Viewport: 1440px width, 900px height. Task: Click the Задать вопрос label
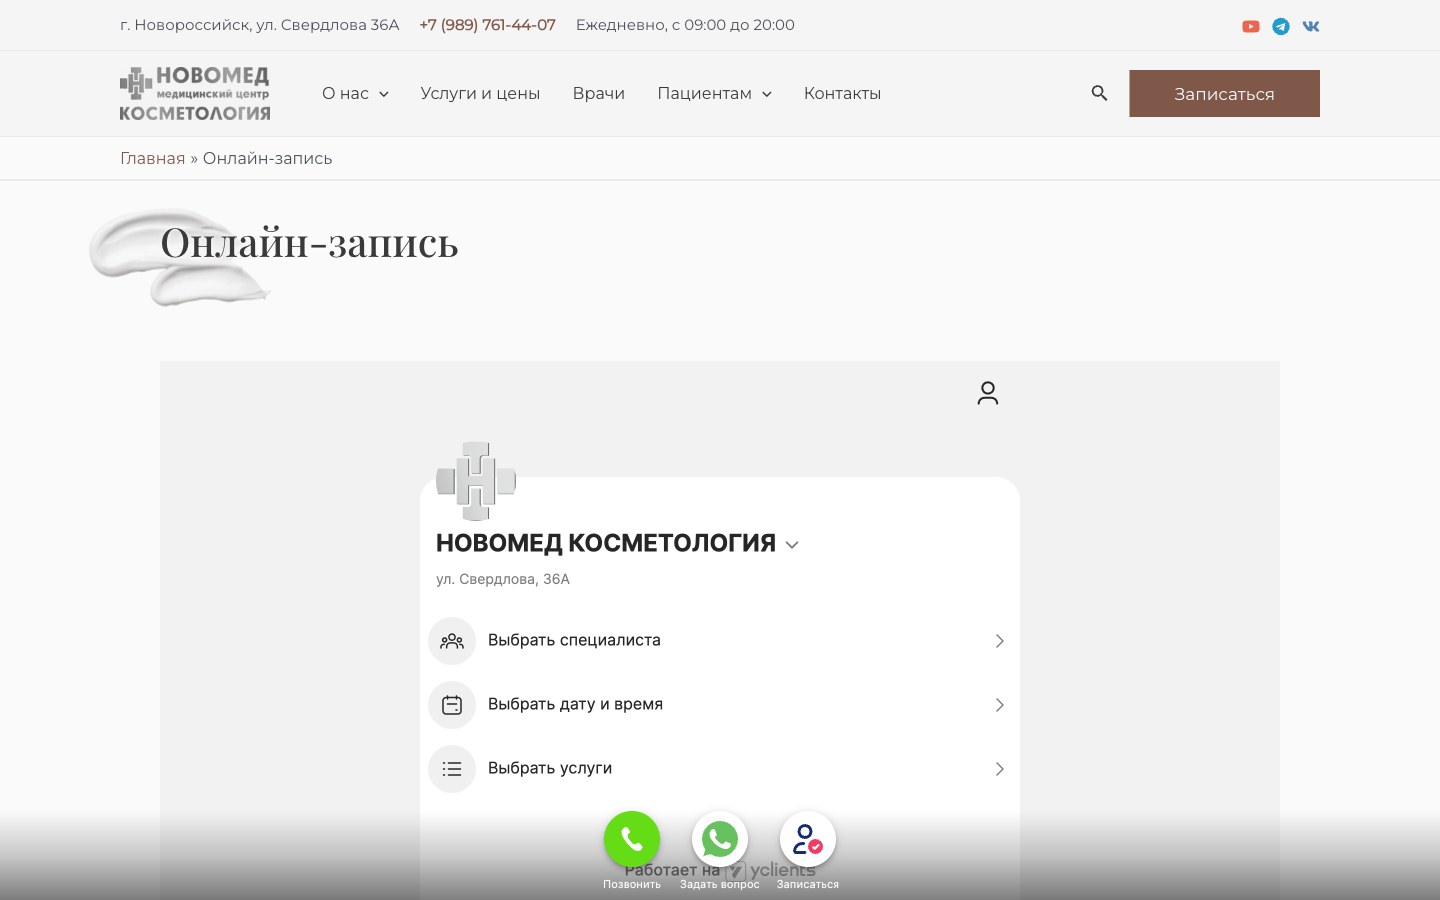coord(720,884)
